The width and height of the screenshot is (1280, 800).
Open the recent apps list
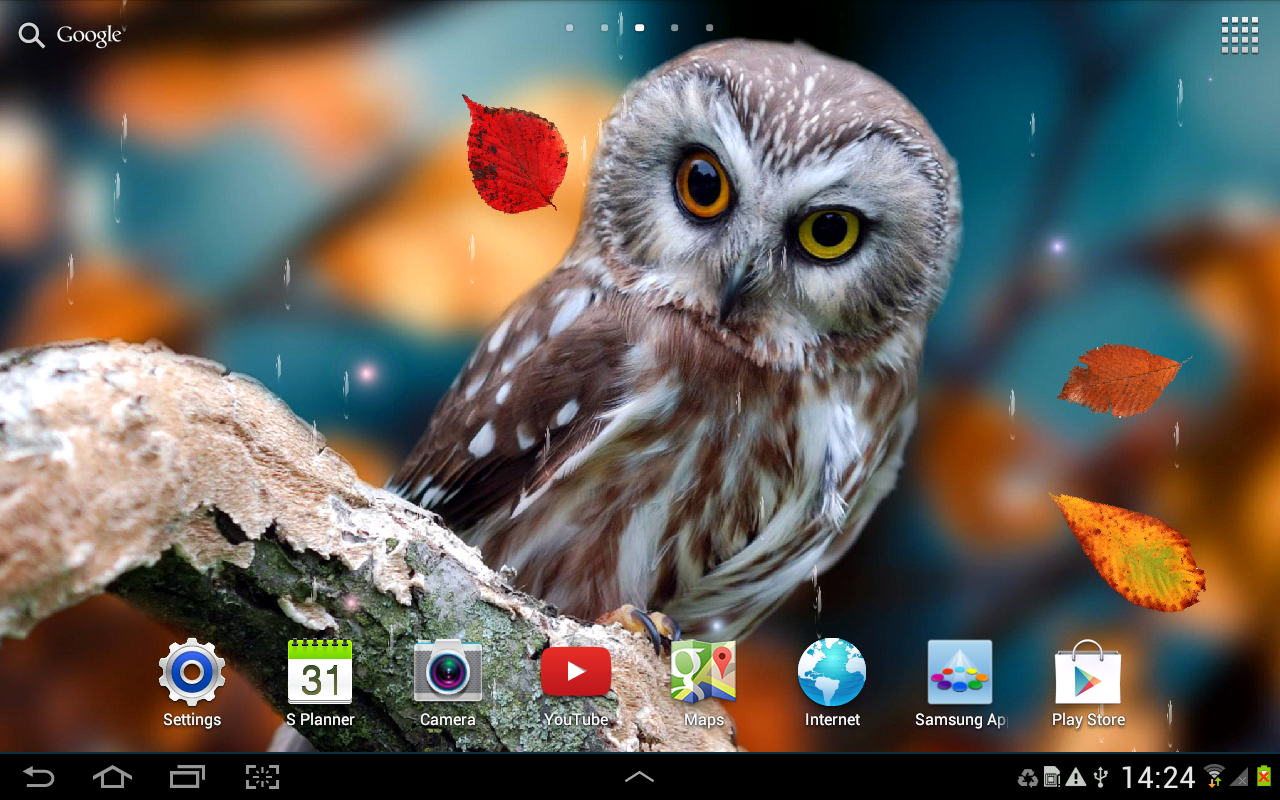pos(187,777)
